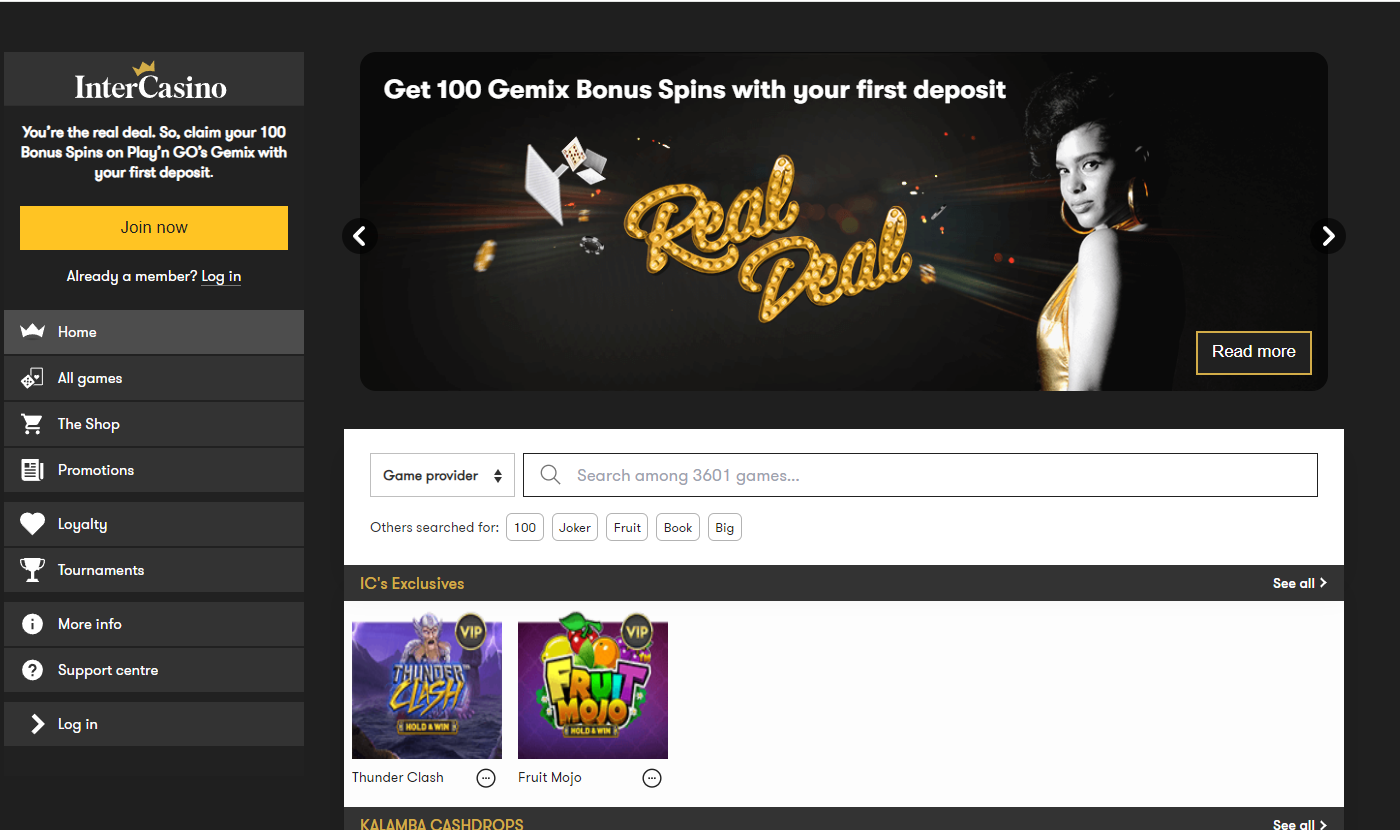Click the IC's Exclusives section heading
This screenshot has height=830, width=1400.
pyautogui.click(x=412, y=583)
